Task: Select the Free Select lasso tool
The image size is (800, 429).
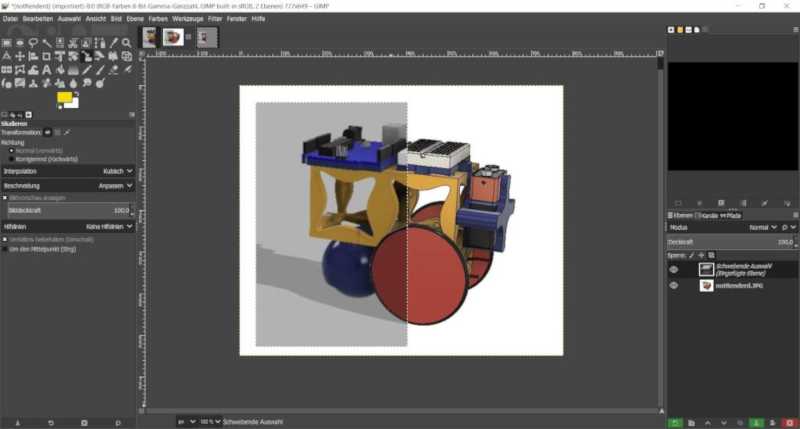Action: tap(33, 43)
